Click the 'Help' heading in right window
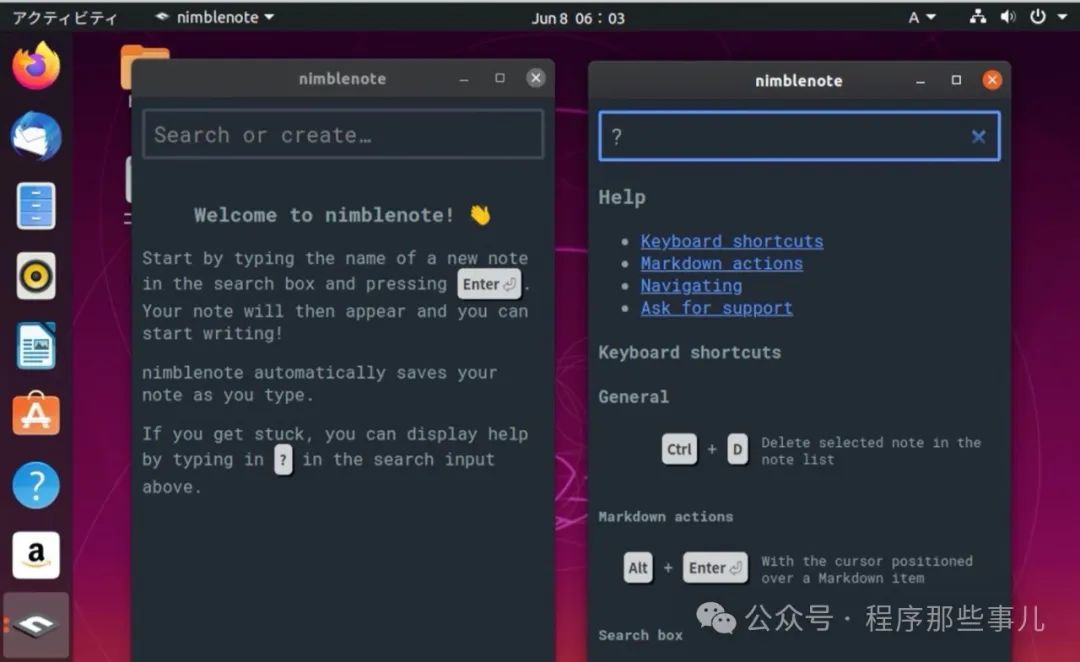The height and width of the screenshot is (662, 1080). (622, 198)
